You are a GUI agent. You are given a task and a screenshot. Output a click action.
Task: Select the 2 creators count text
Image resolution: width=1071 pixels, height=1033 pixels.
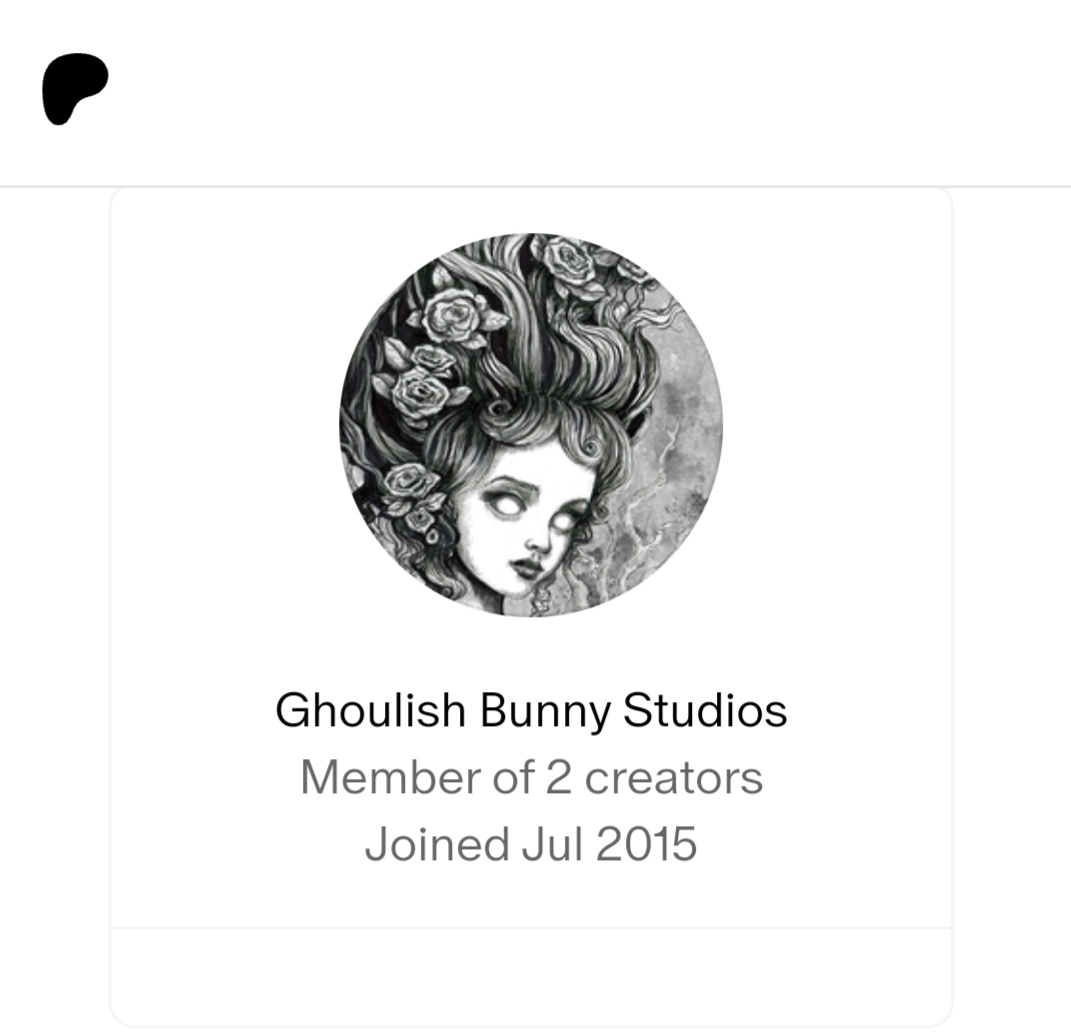click(x=654, y=777)
